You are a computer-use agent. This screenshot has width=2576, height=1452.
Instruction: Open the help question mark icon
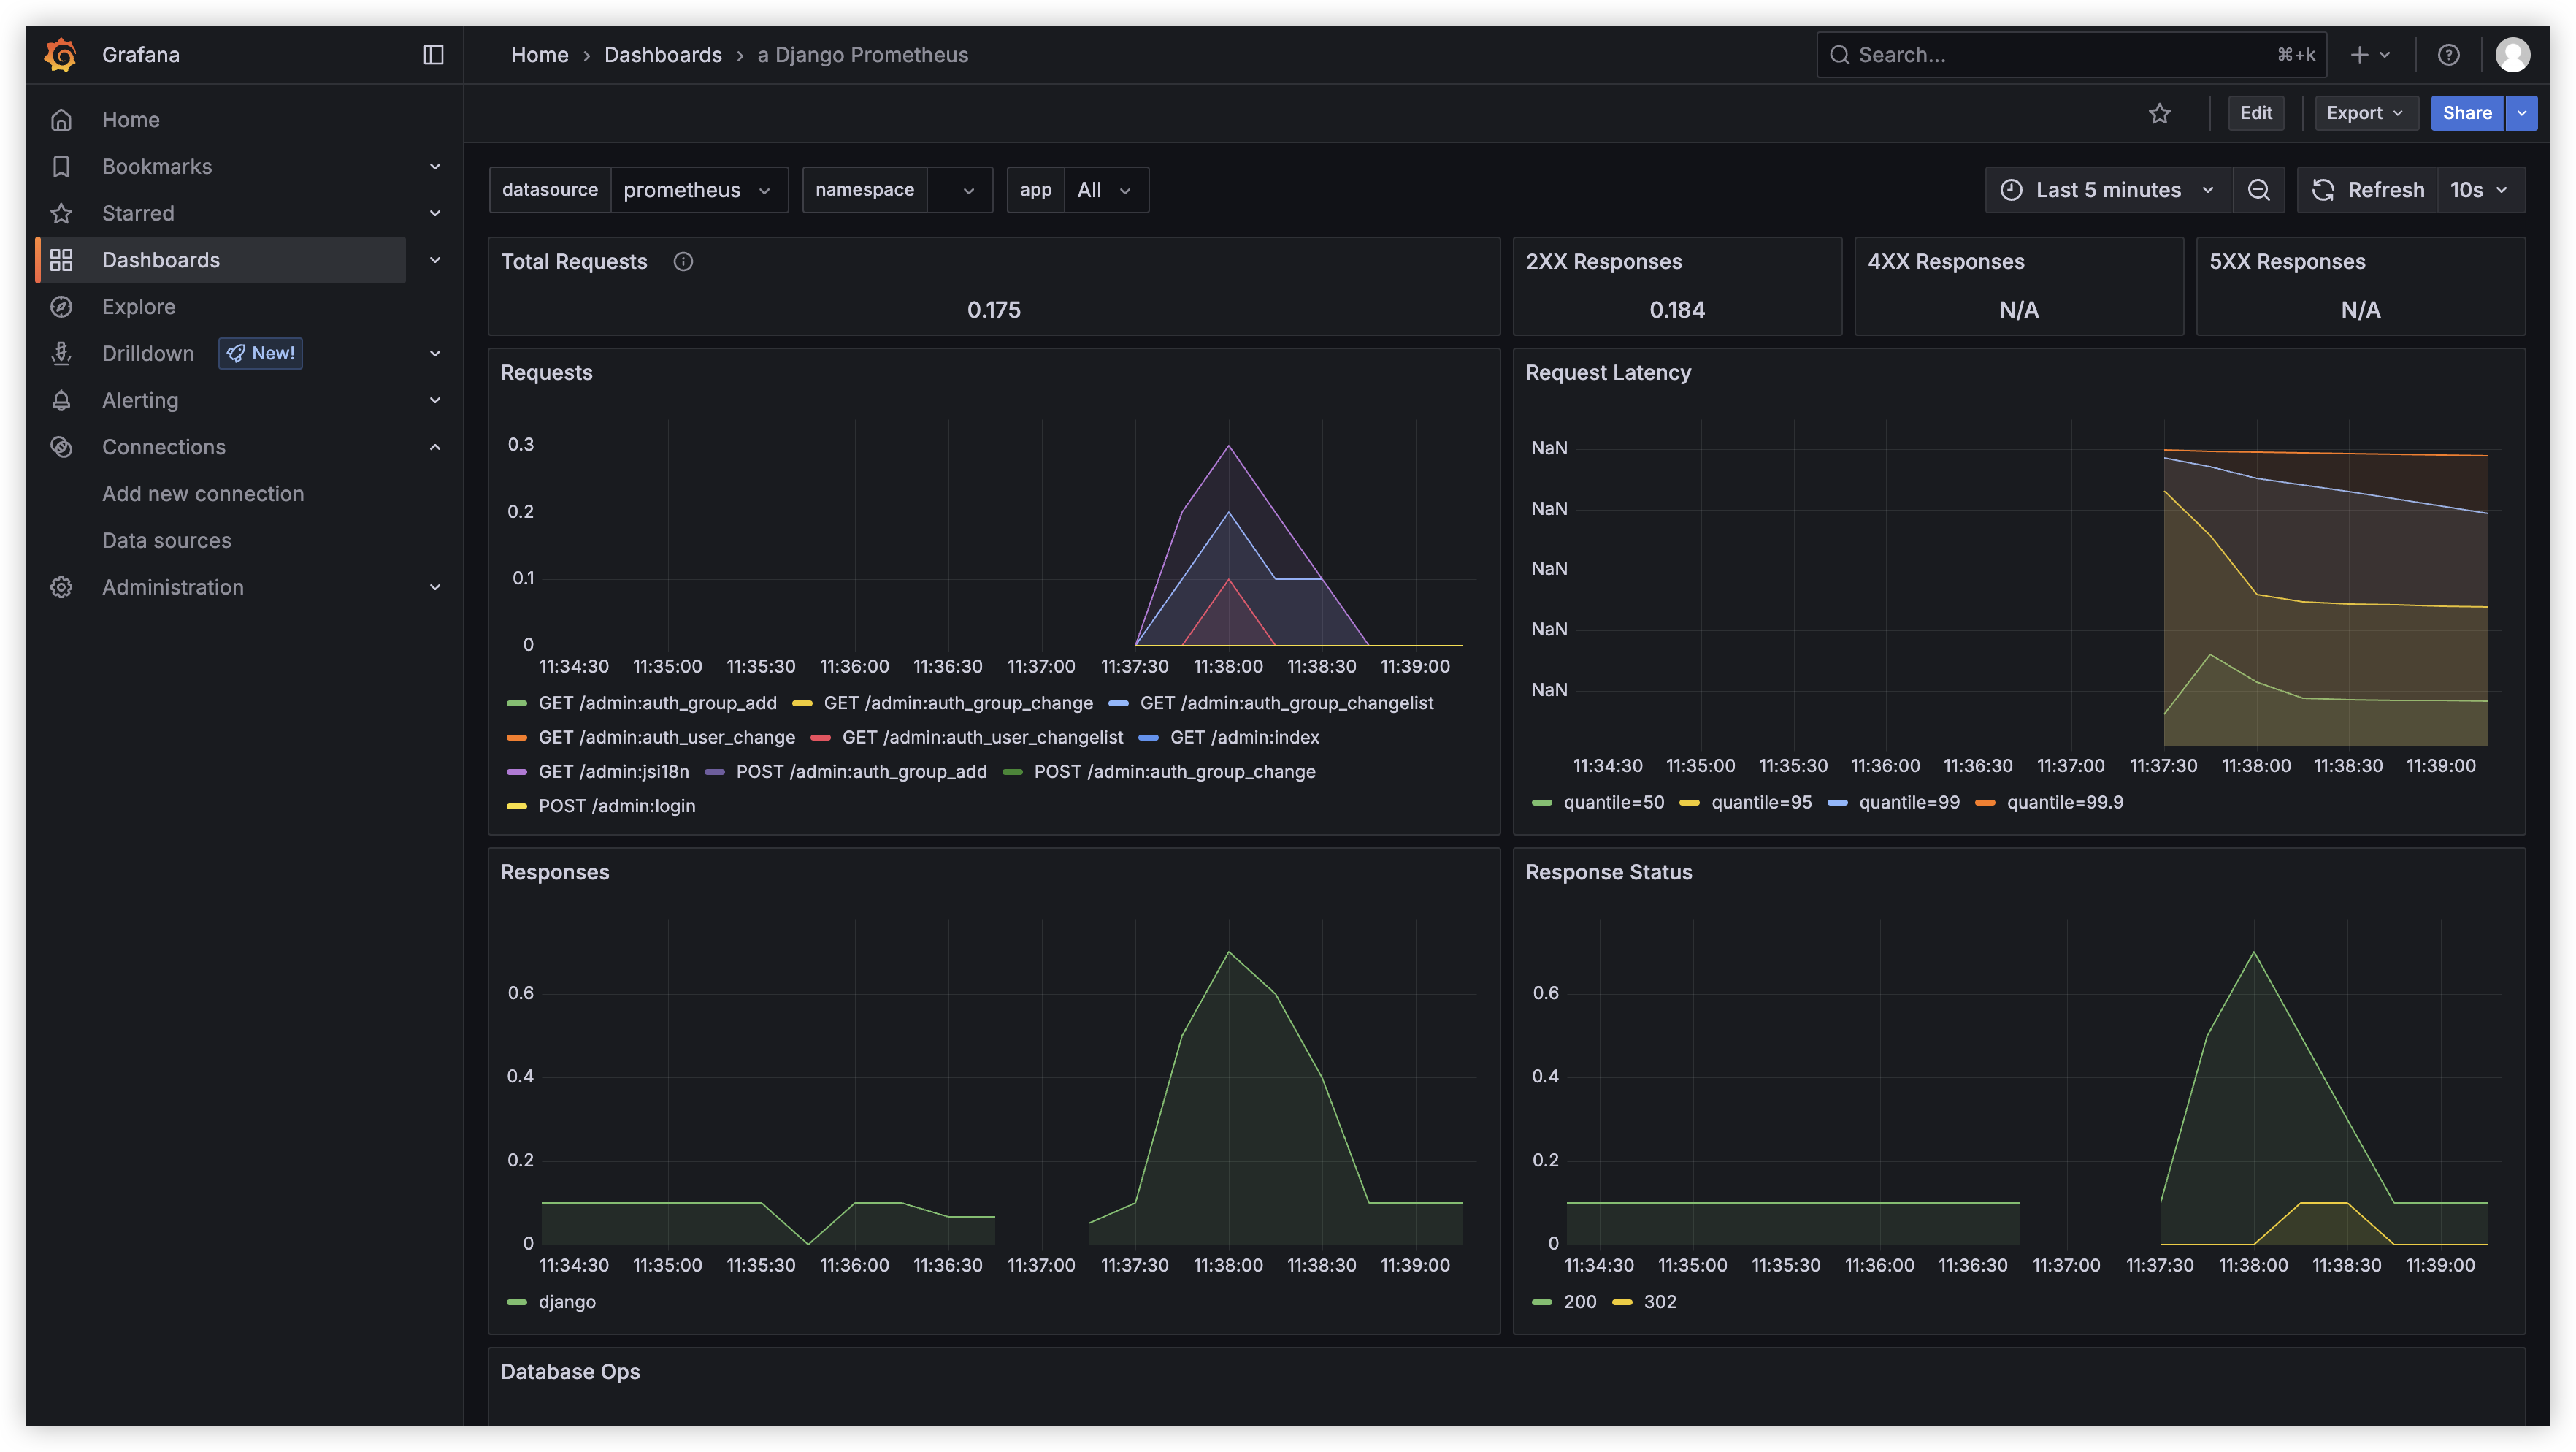2448,55
